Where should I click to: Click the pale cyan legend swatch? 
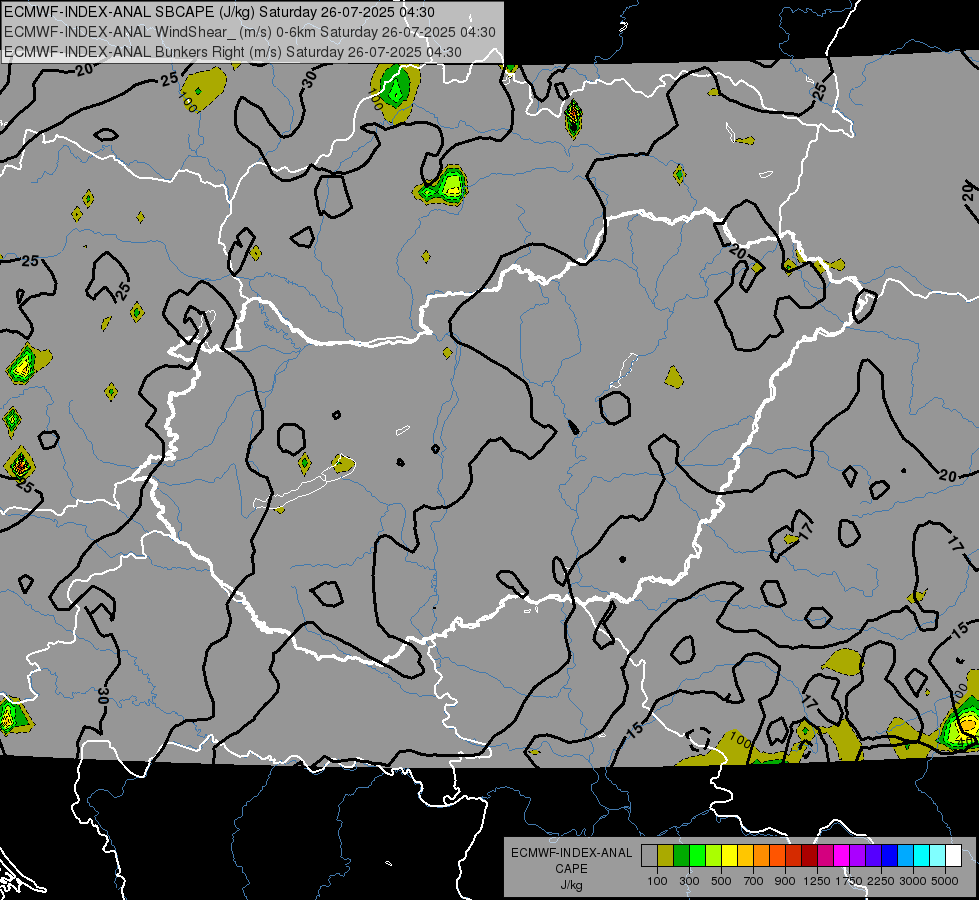(938, 856)
